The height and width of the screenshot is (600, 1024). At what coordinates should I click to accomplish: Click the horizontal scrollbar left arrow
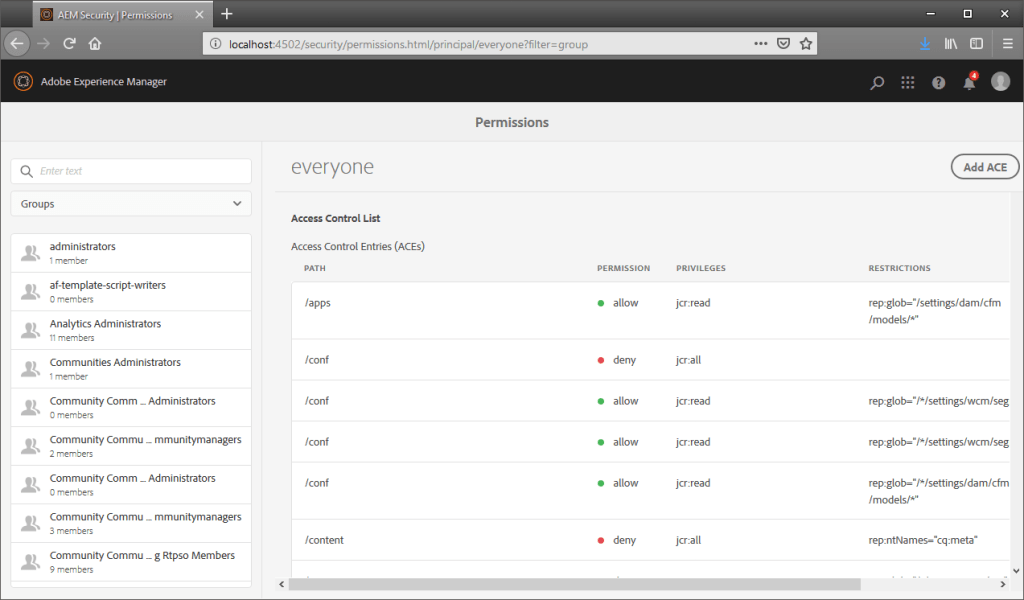click(282, 584)
